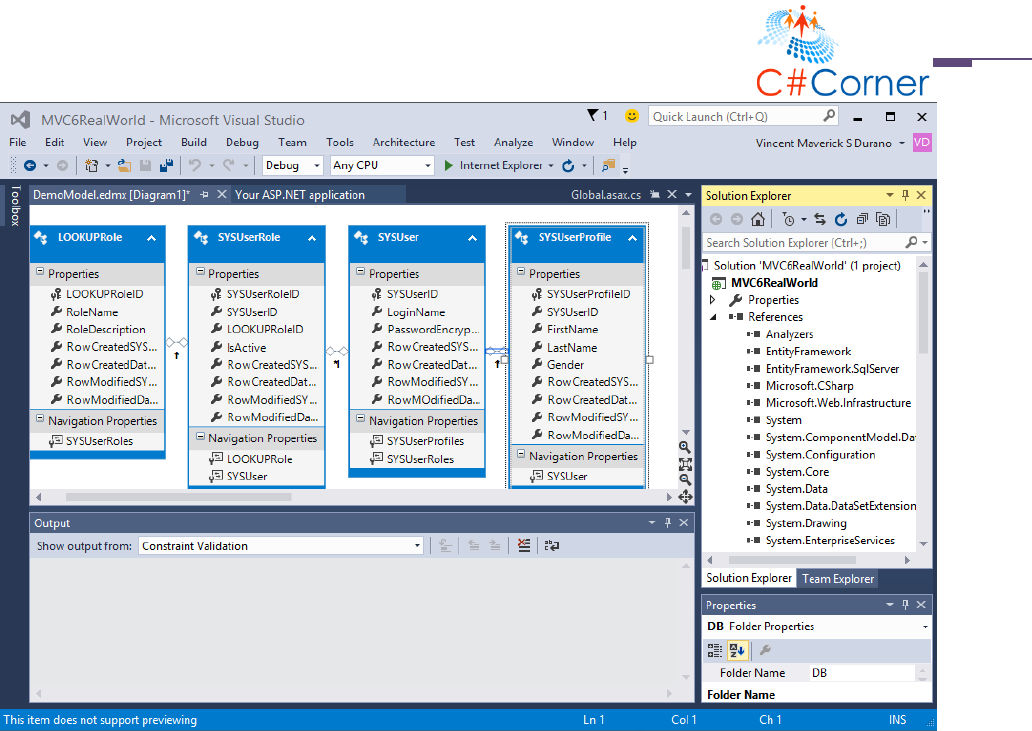Select the EntityFramework reference

click(x=808, y=351)
